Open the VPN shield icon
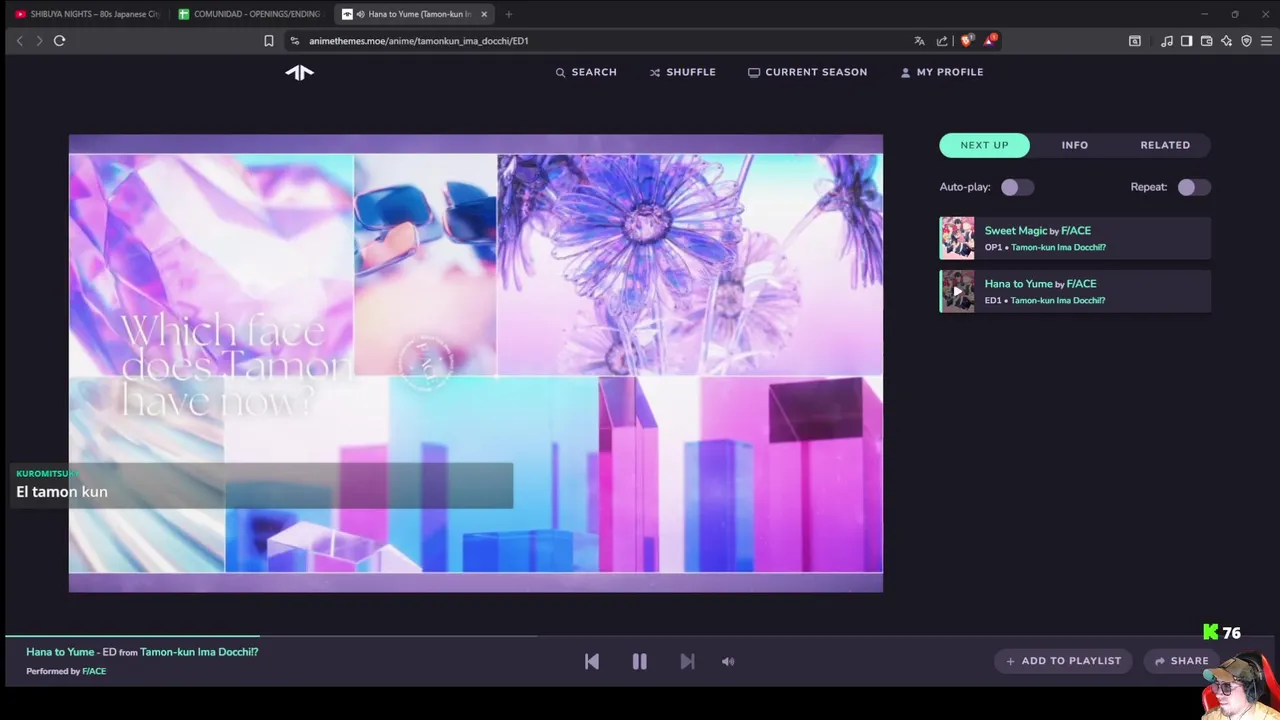The height and width of the screenshot is (720, 1280). pos(1246,41)
